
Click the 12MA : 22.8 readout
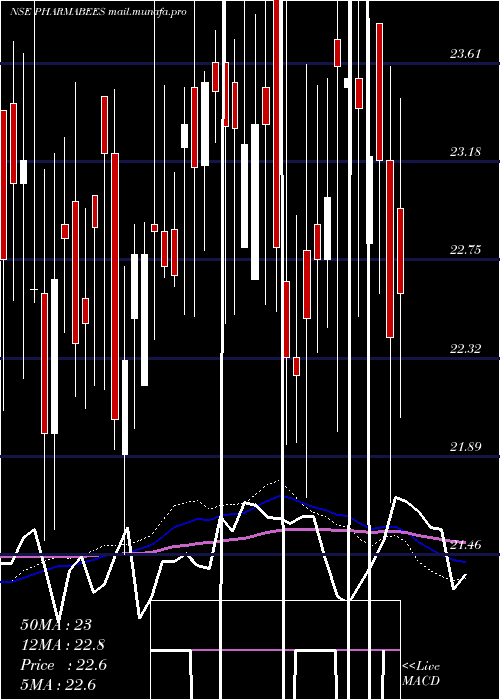(x=62, y=645)
